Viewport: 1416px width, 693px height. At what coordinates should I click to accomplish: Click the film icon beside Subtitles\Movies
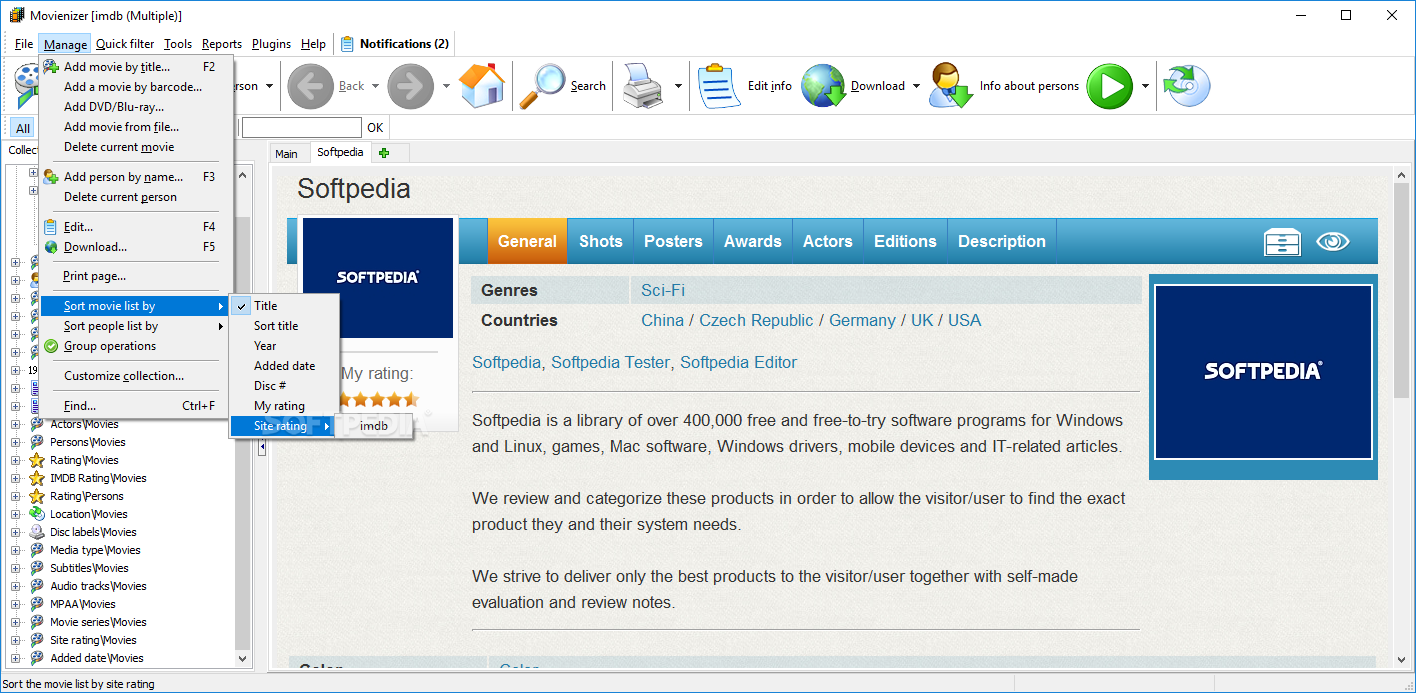pos(37,568)
